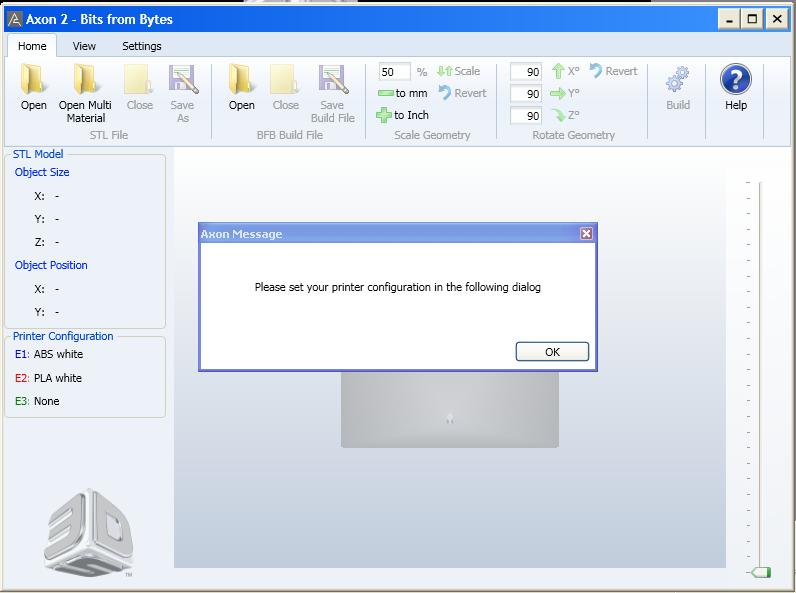Select the E2: PLA white extruder entry
Image resolution: width=796 pixels, height=593 pixels.
[x=48, y=378]
